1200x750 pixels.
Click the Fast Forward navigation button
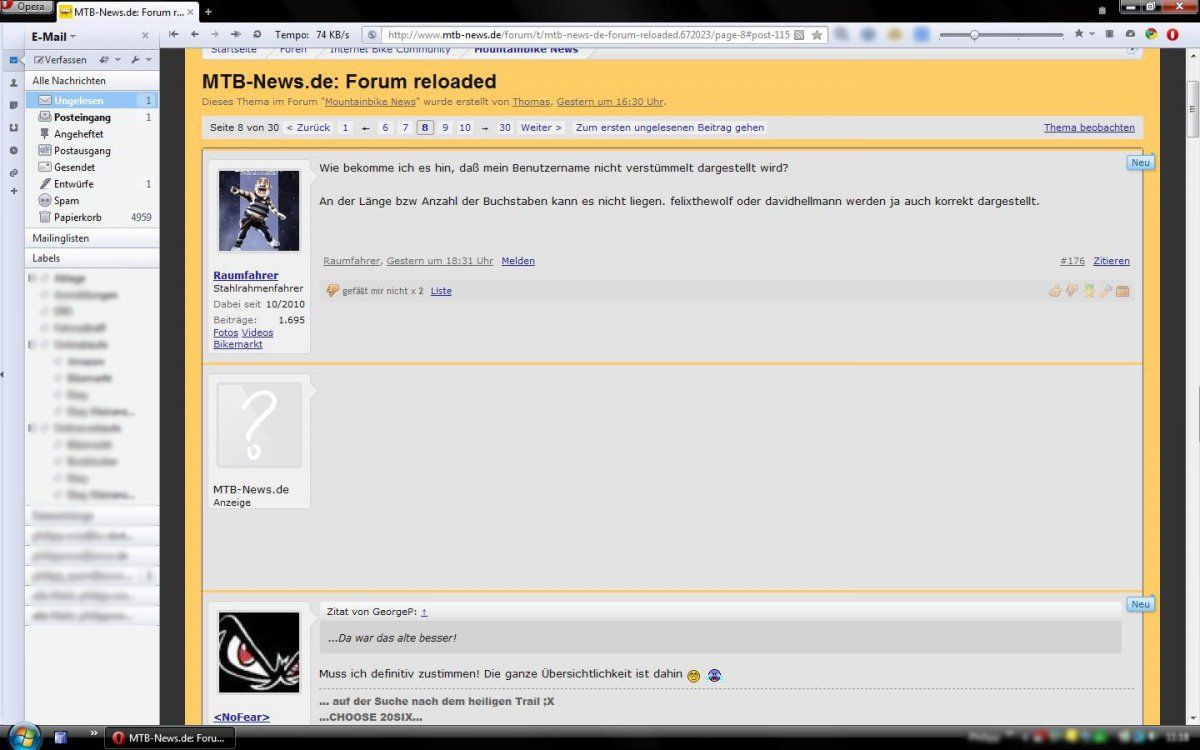(236, 34)
